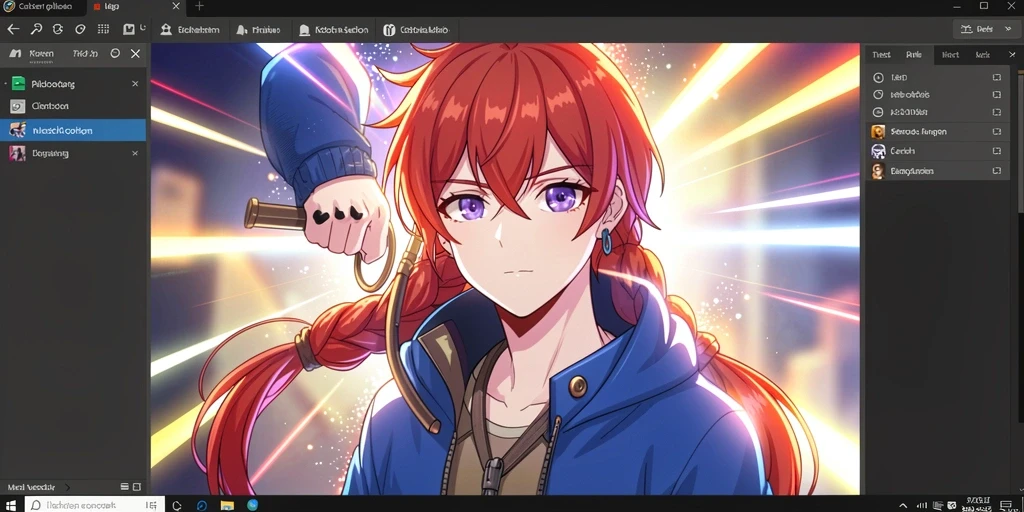Viewport: 1024px width, 512px height.
Task: Click the back arrow in the toolbar
Action: tap(13, 29)
